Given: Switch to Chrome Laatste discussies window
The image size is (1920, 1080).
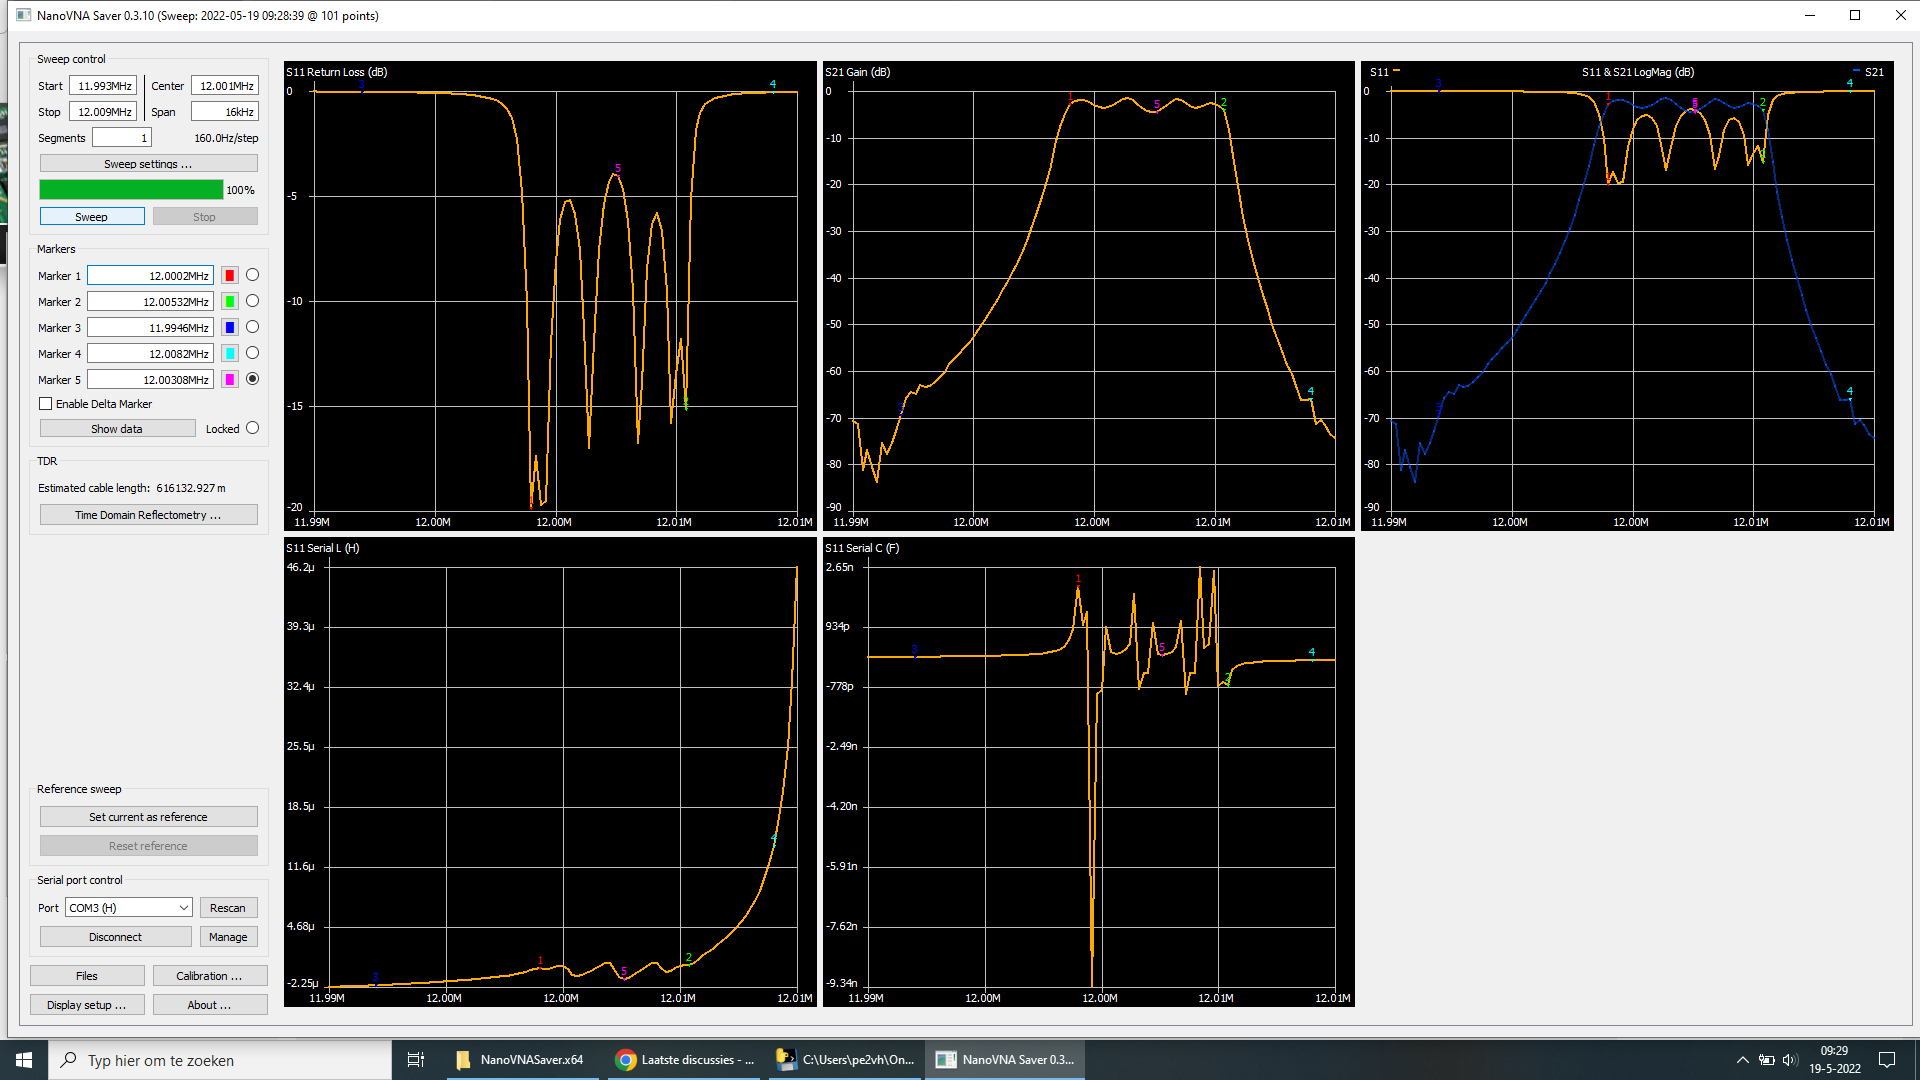Looking at the screenshot, I should (685, 1060).
